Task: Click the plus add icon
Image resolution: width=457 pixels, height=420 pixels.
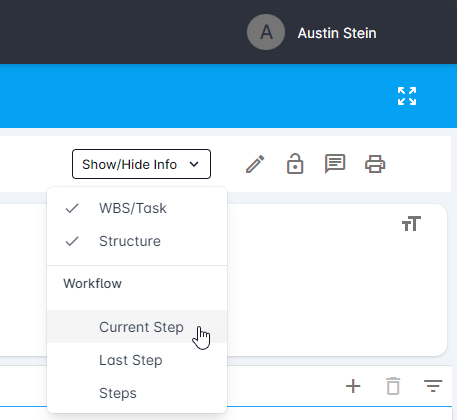Action: point(353,386)
